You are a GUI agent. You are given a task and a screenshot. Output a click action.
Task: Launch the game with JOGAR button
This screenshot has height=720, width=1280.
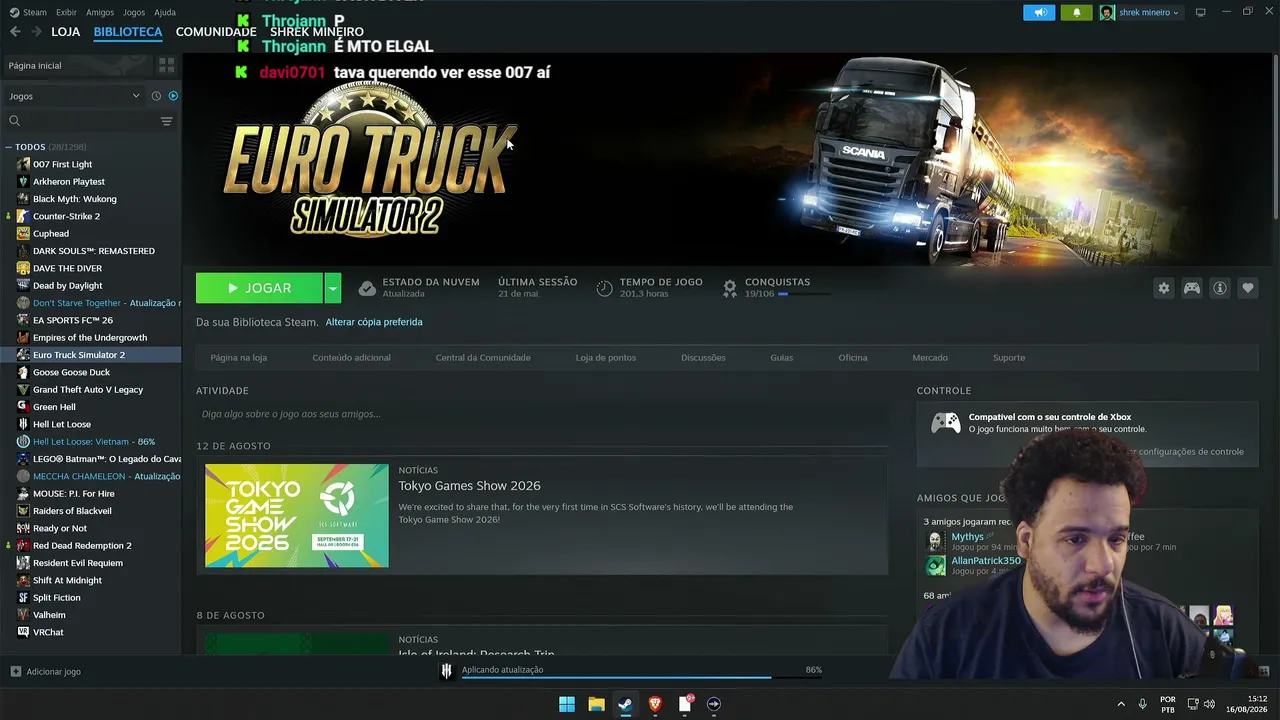(x=259, y=288)
